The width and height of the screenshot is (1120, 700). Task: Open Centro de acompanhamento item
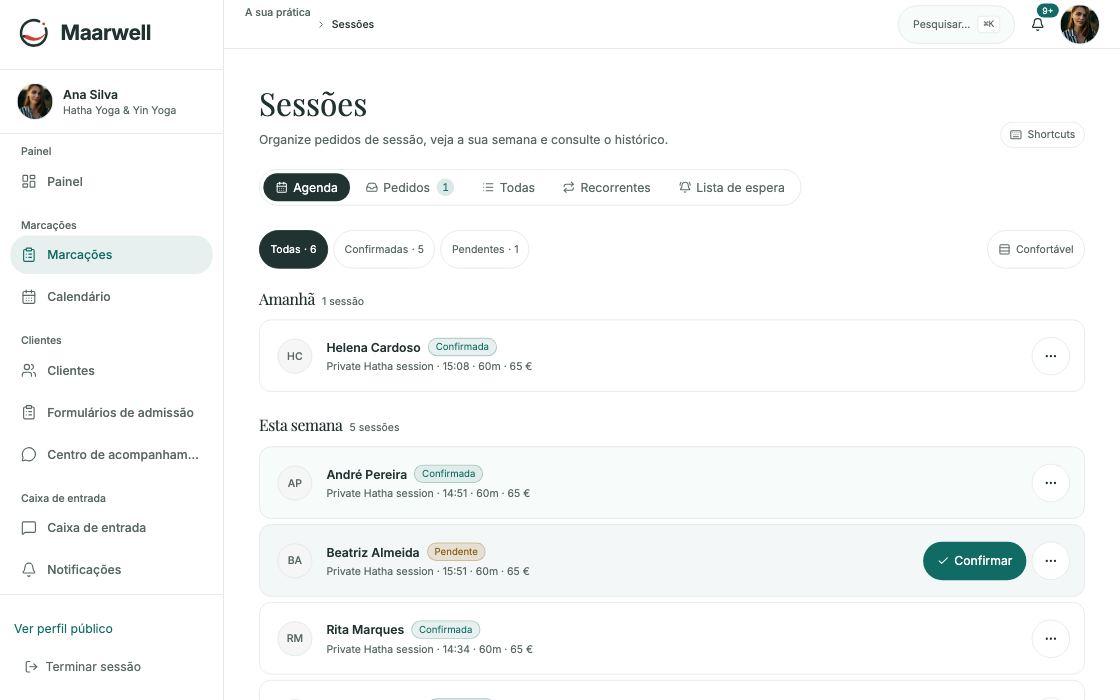point(111,454)
